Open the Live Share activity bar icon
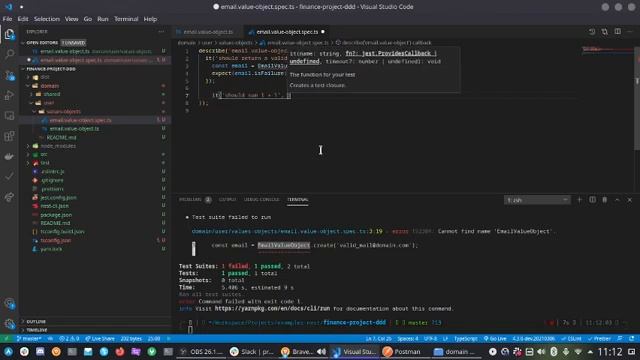The image size is (640, 360). click(9, 197)
